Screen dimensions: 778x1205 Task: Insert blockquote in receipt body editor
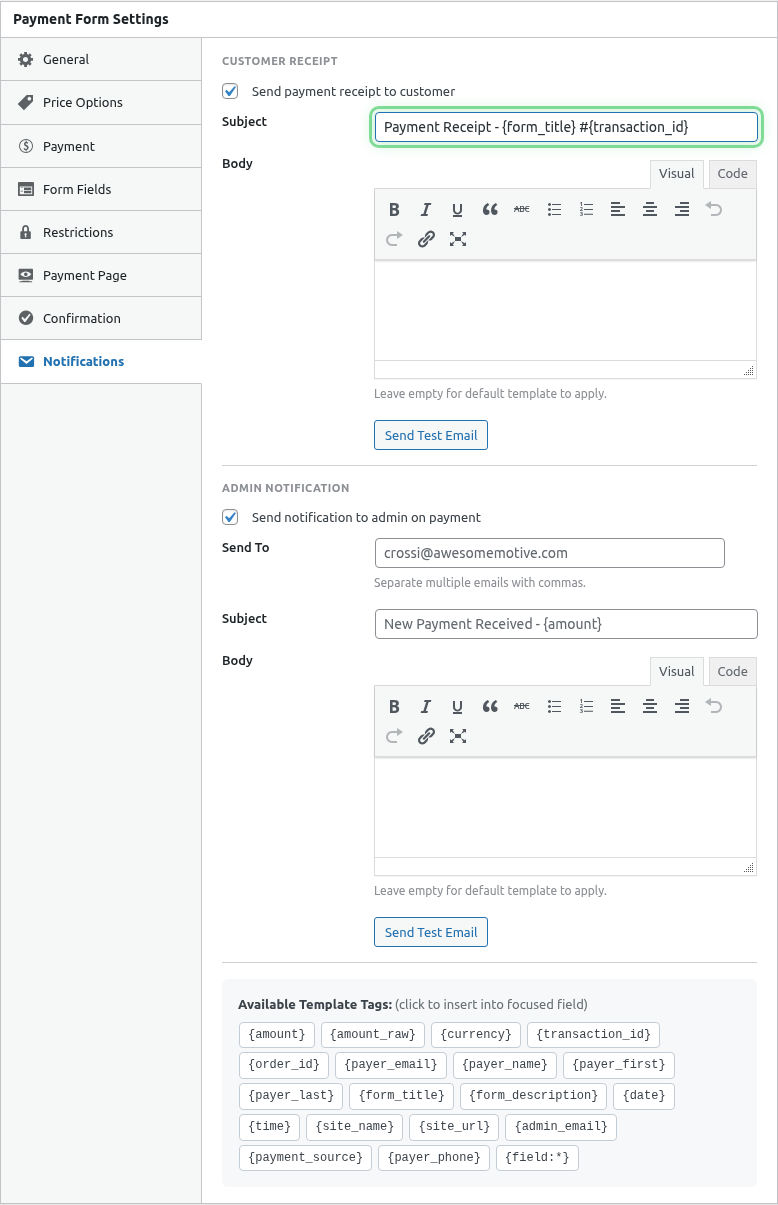[489, 209]
